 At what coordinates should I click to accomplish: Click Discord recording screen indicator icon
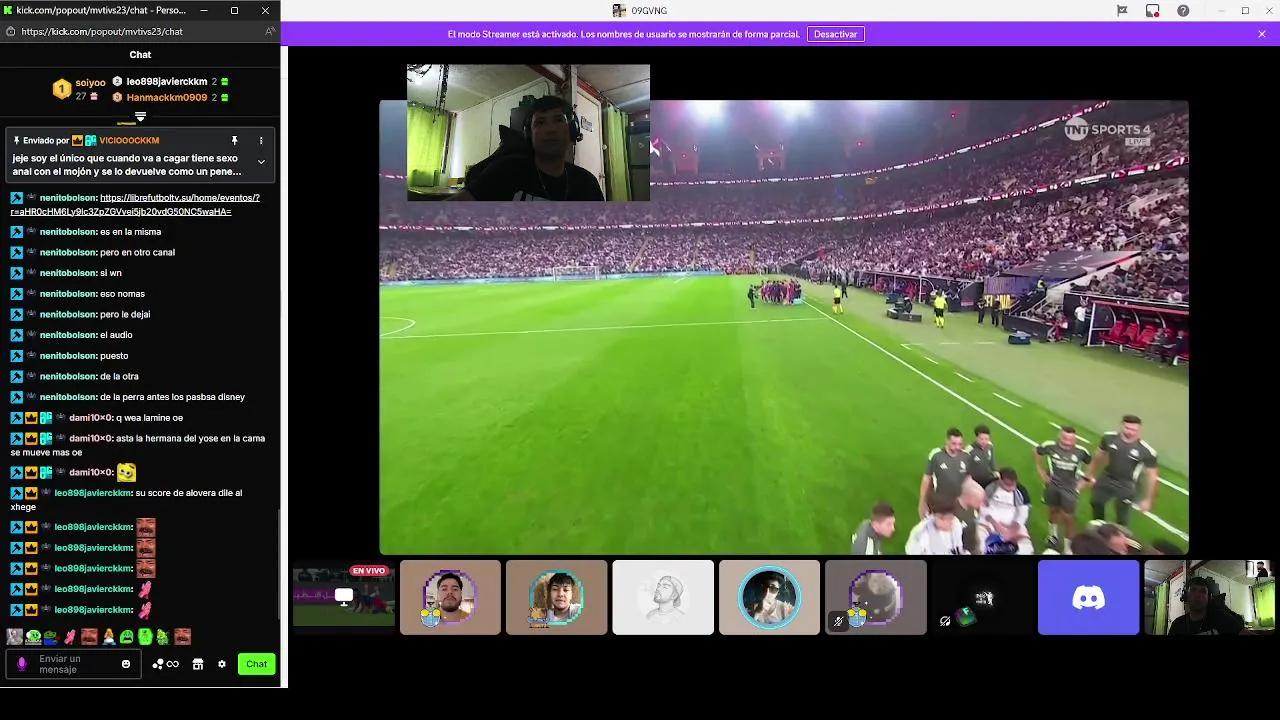click(x=1153, y=11)
